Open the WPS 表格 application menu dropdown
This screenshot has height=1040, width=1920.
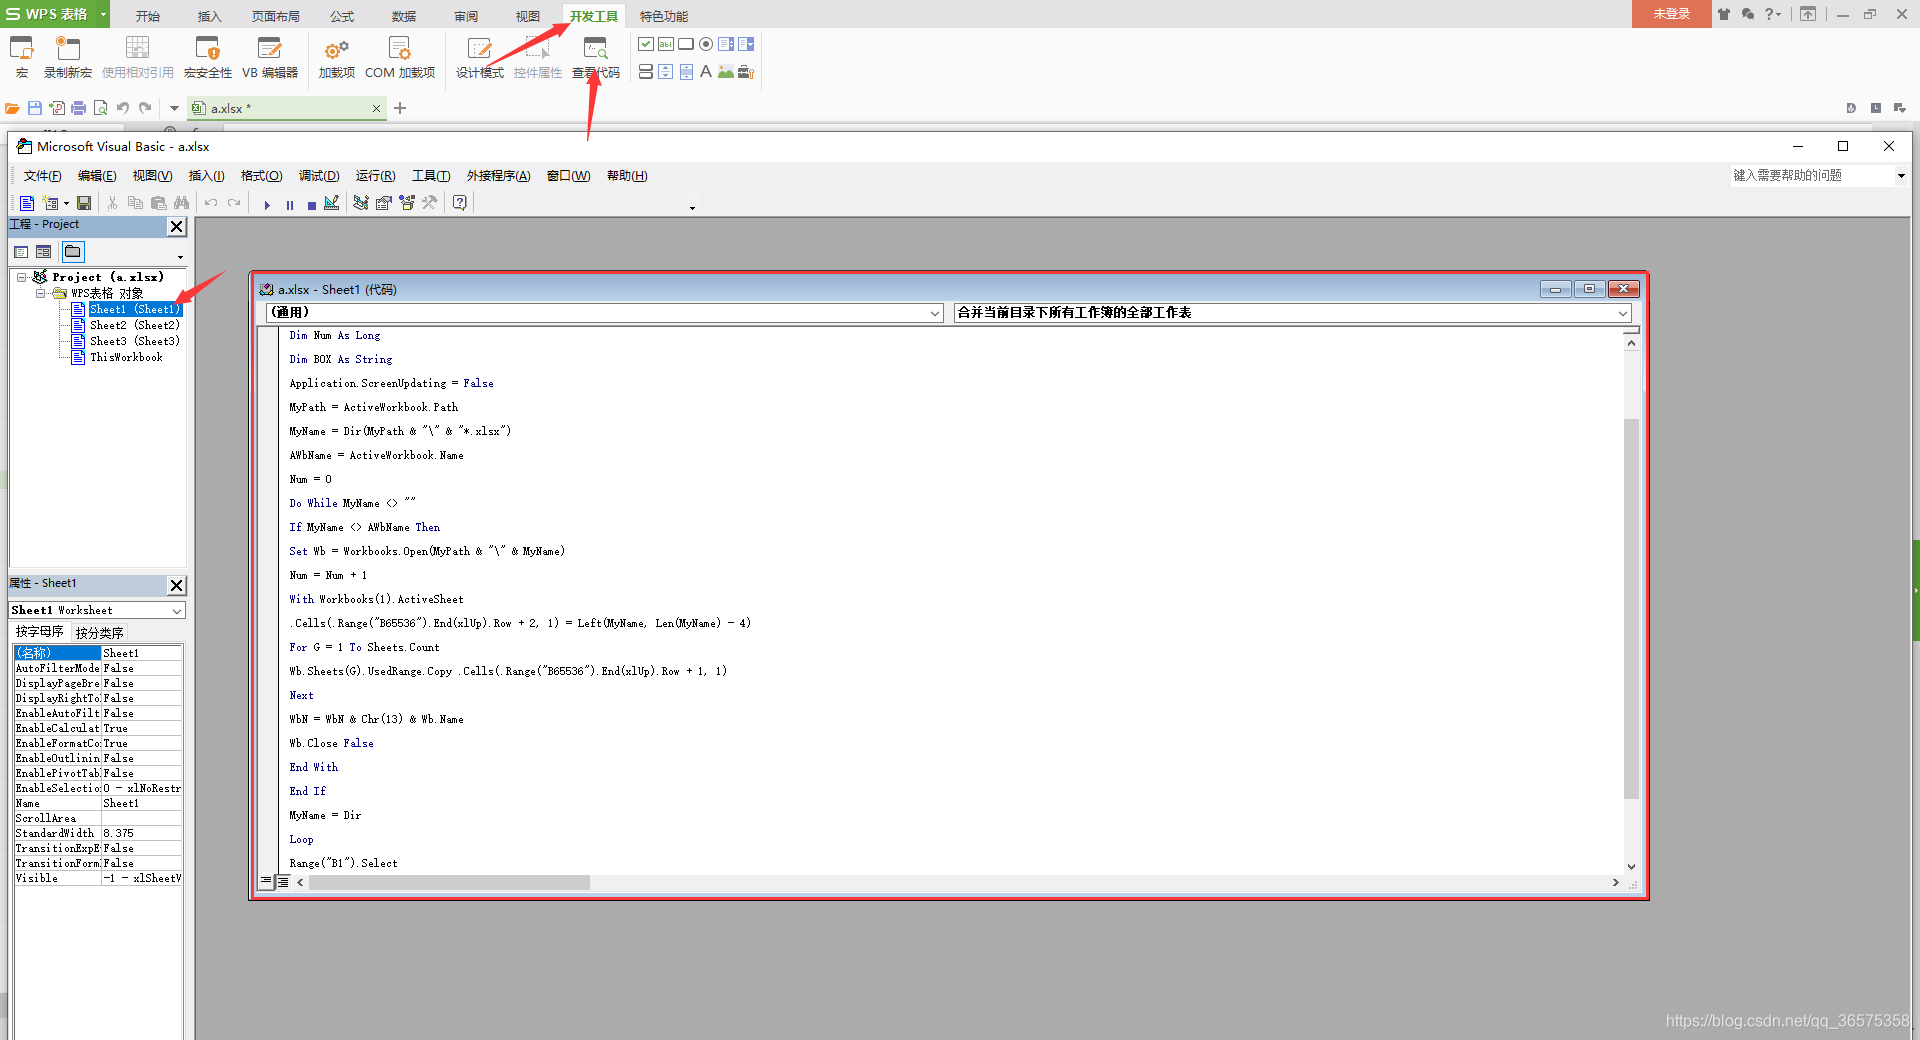coord(103,14)
